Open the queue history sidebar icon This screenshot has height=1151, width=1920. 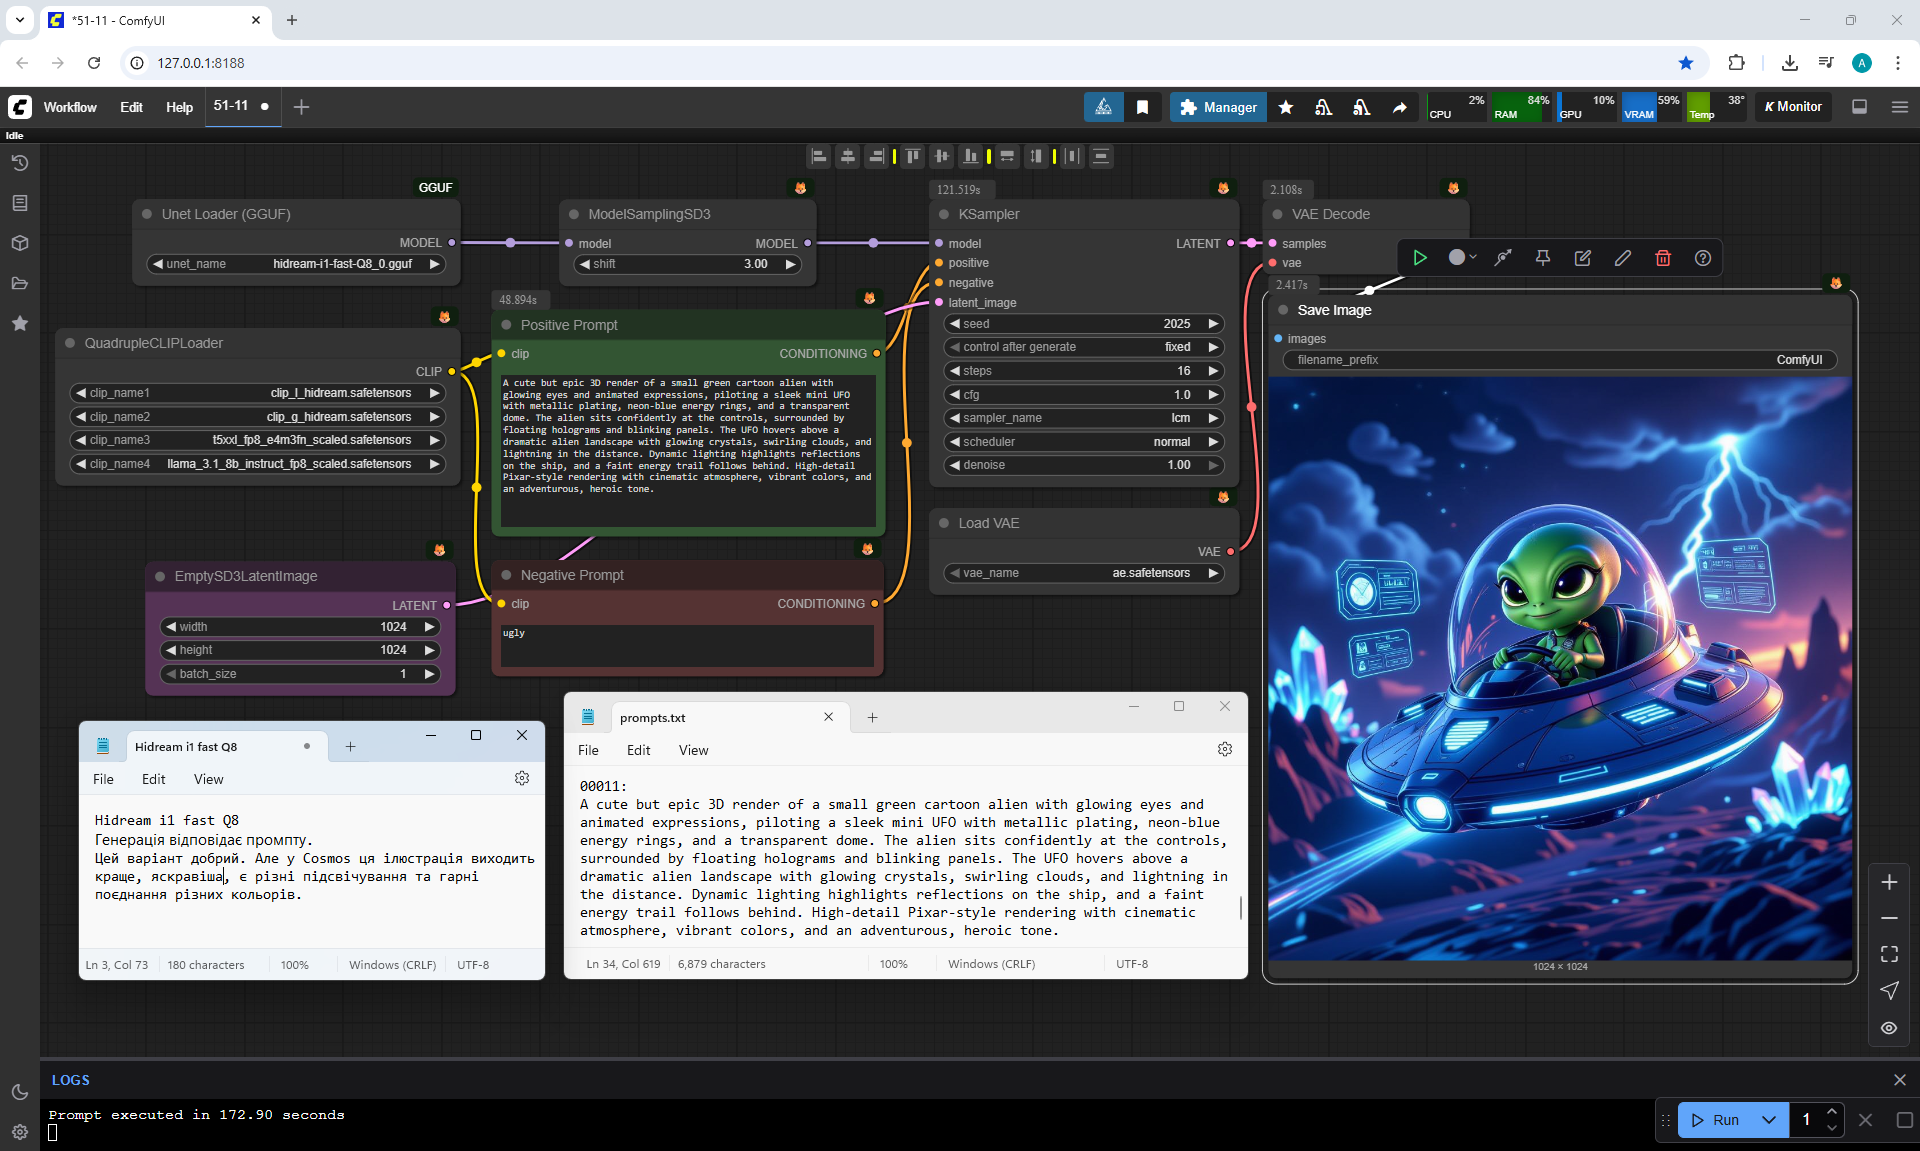[20, 163]
